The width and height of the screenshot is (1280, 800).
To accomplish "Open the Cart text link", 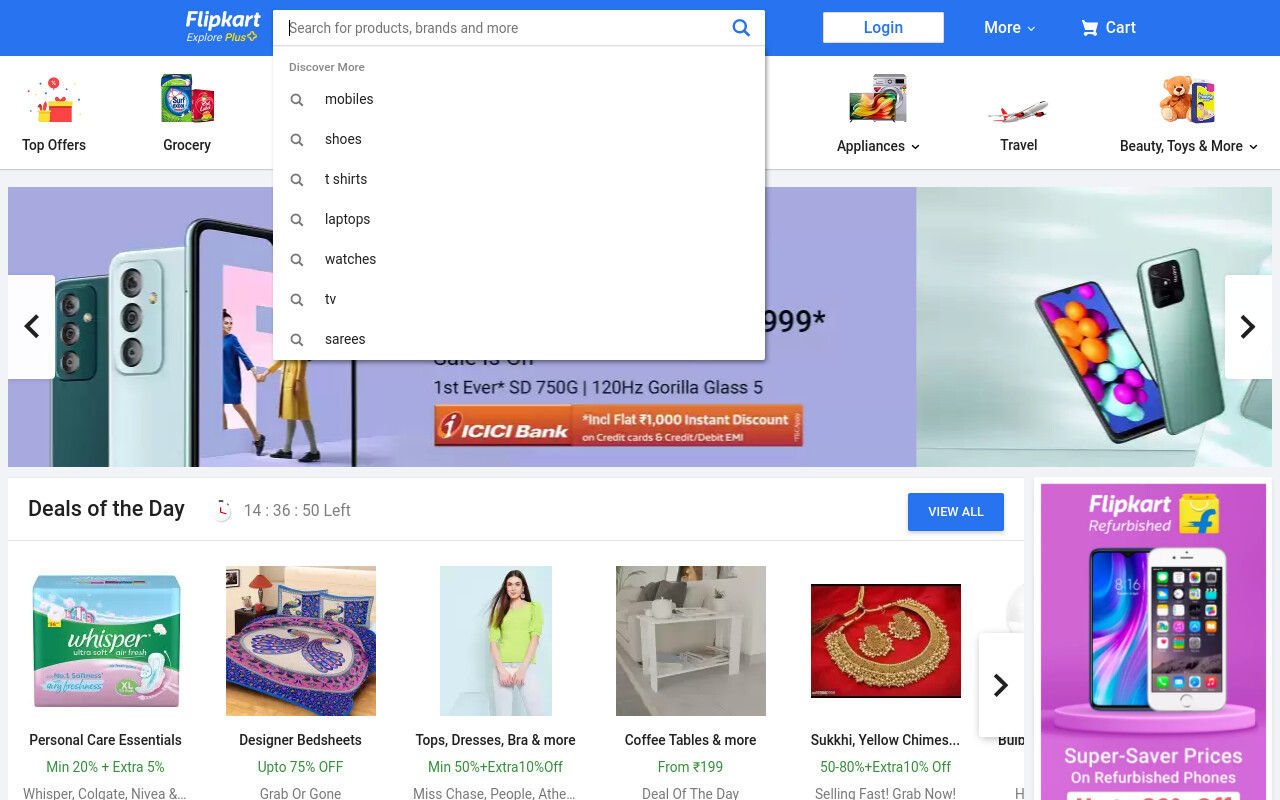I will (1120, 28).
